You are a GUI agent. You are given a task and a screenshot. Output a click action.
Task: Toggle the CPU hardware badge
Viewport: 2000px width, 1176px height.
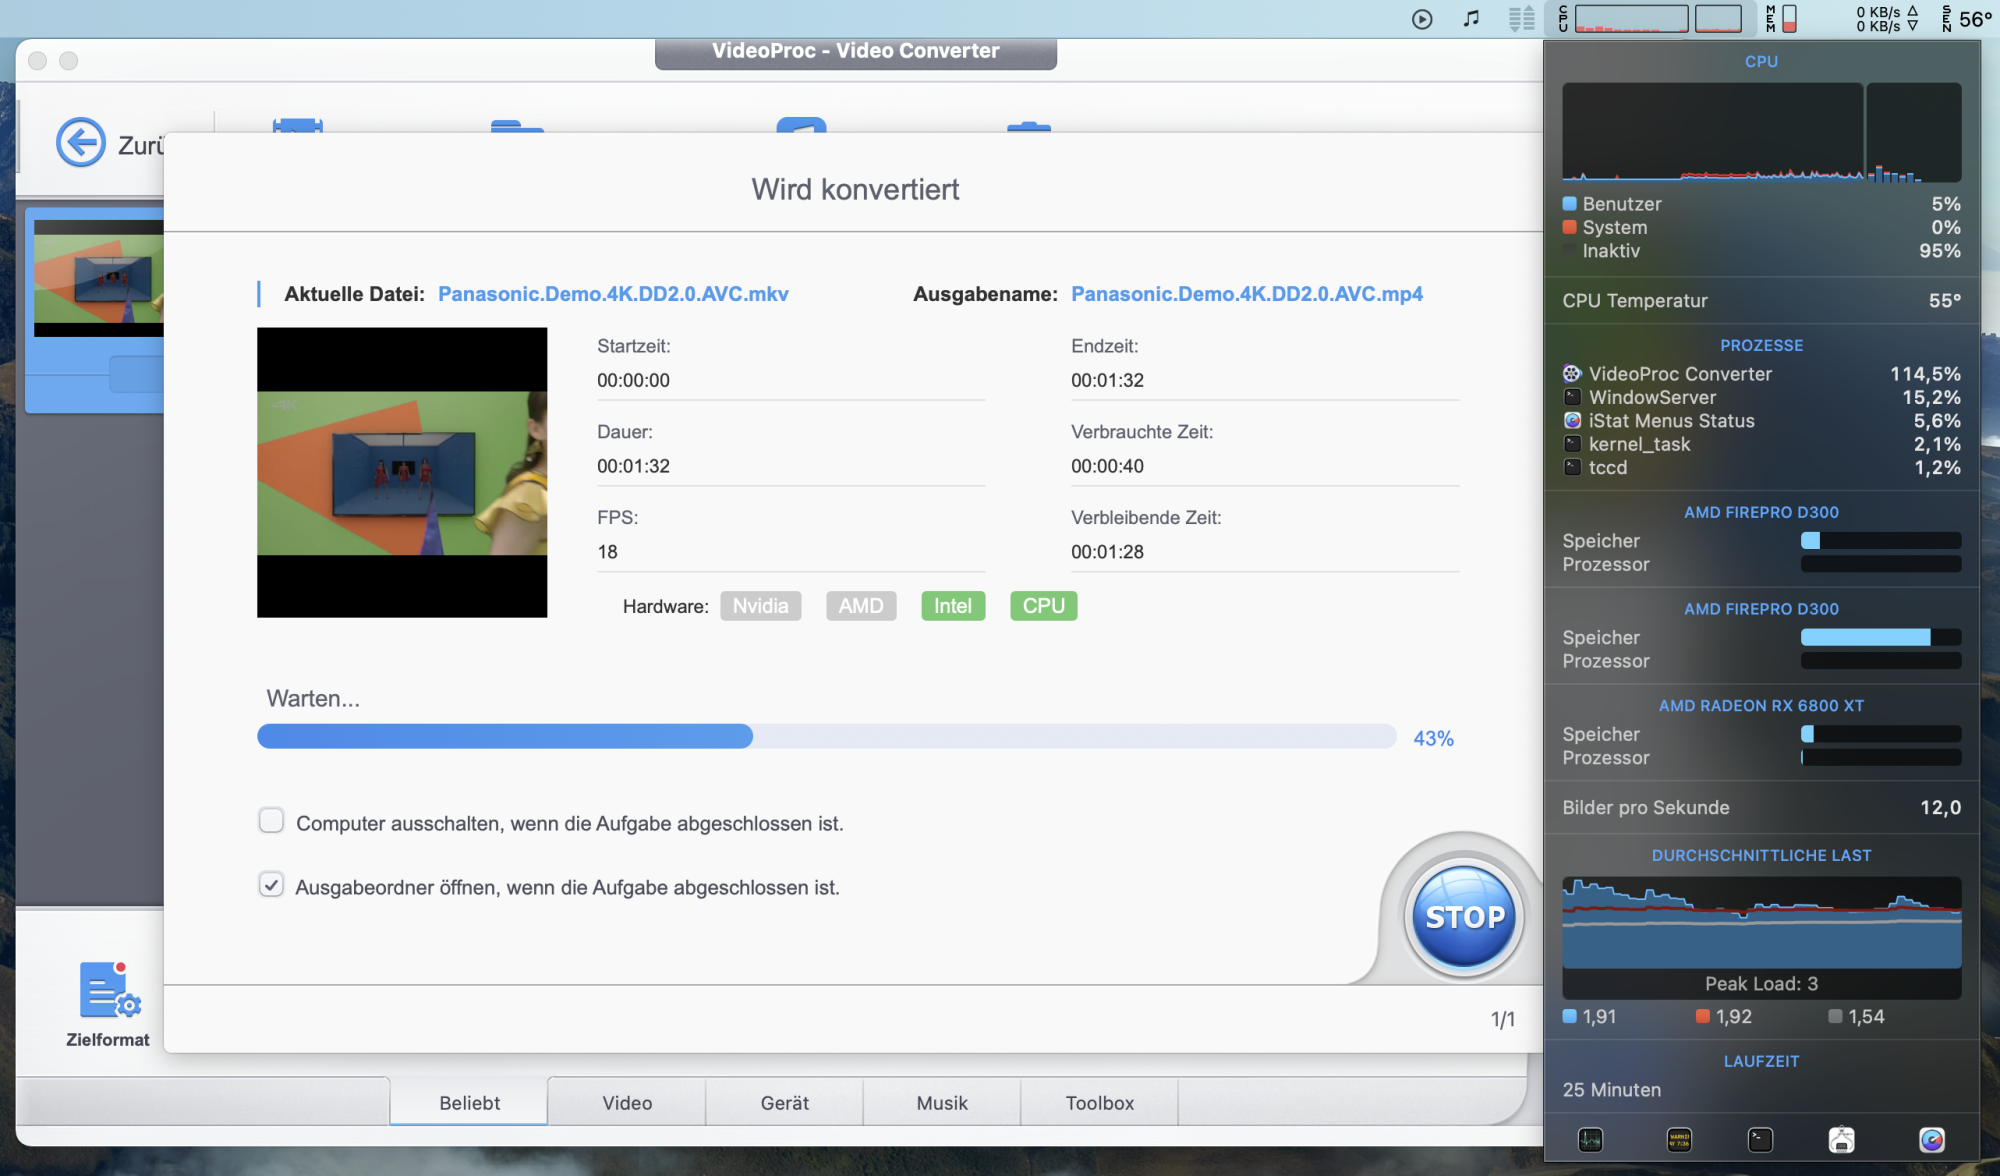1043,606
